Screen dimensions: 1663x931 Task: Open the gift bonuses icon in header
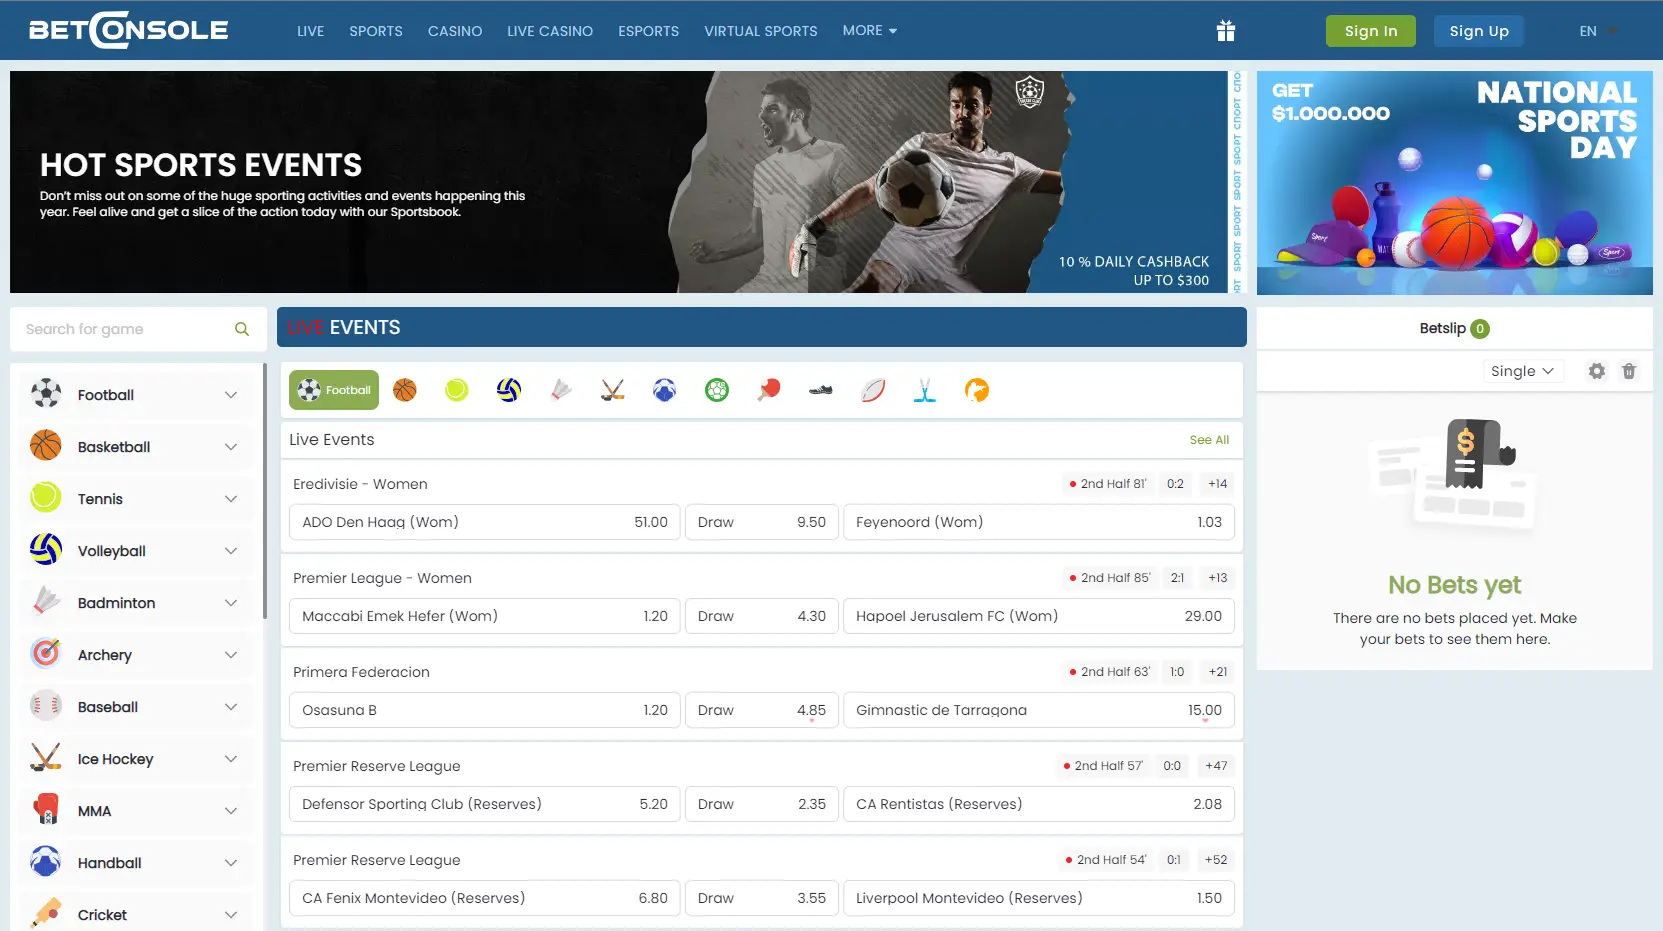click(1226, 31)
